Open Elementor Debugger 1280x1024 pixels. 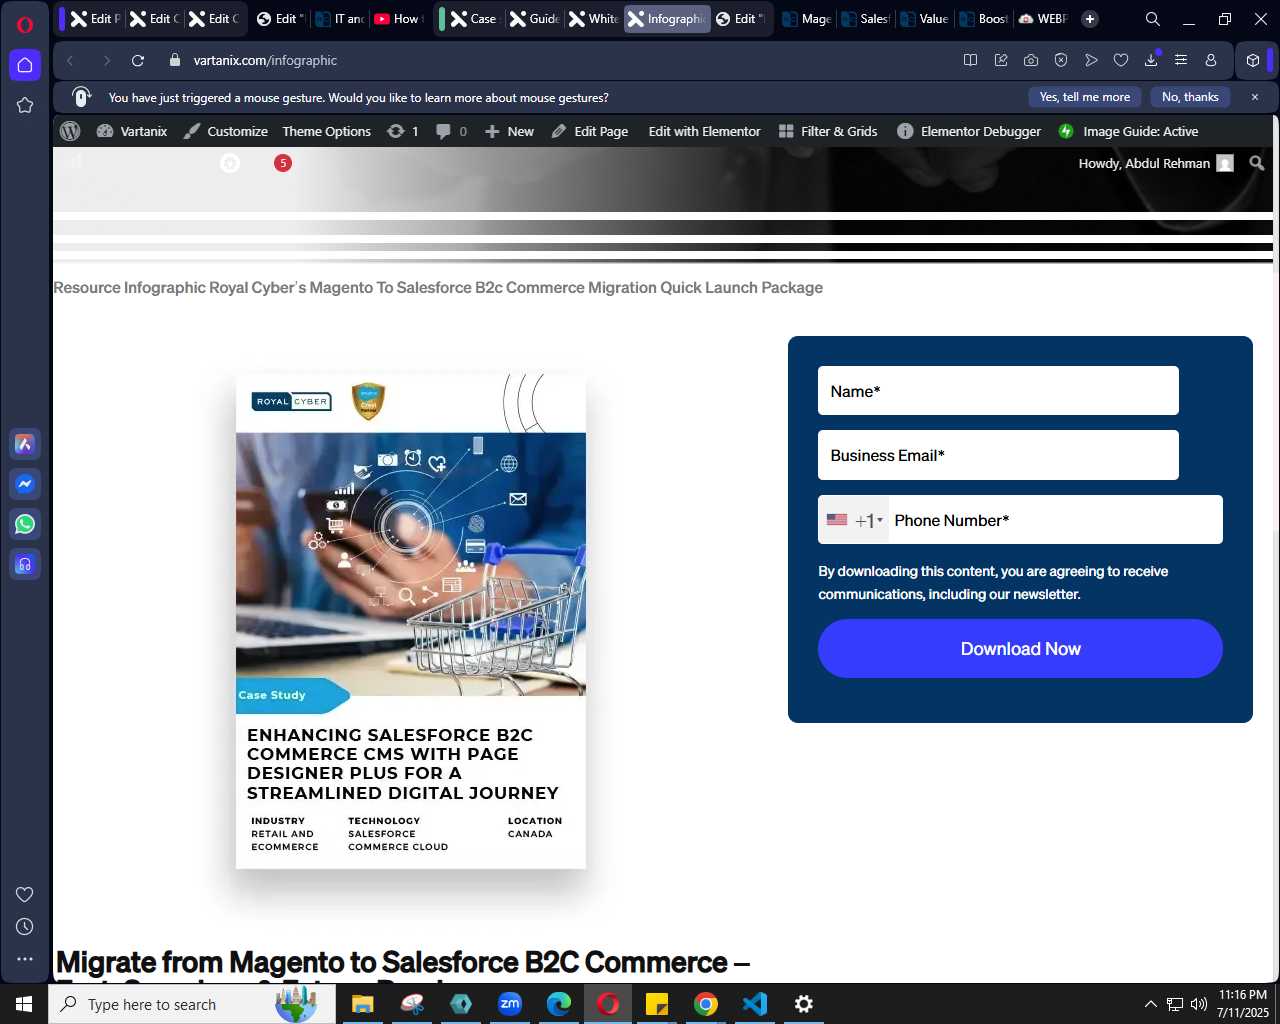click(969, 131)
